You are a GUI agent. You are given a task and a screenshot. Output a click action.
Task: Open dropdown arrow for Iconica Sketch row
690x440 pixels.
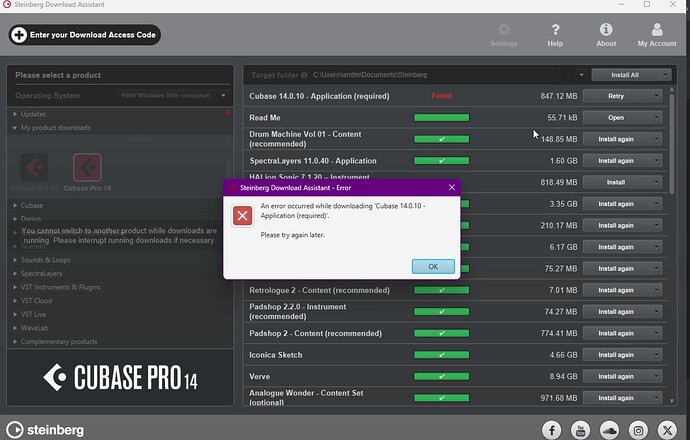(656, 355)
